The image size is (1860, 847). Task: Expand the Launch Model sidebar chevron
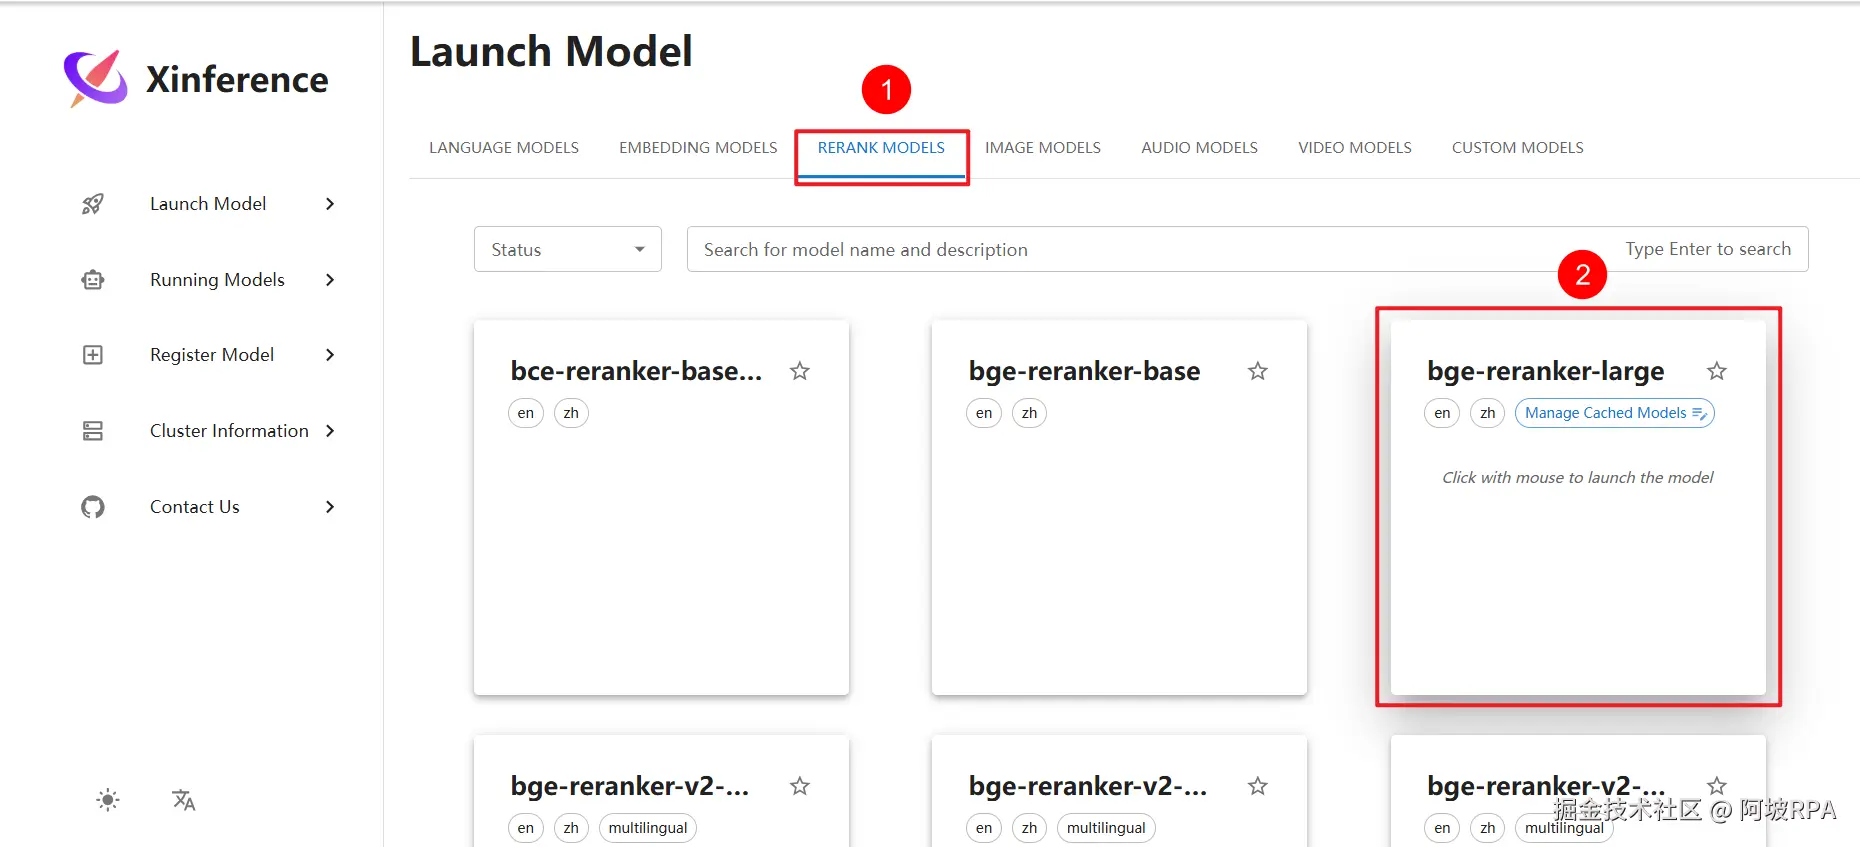pyautogui.click(x=330, y=204)
